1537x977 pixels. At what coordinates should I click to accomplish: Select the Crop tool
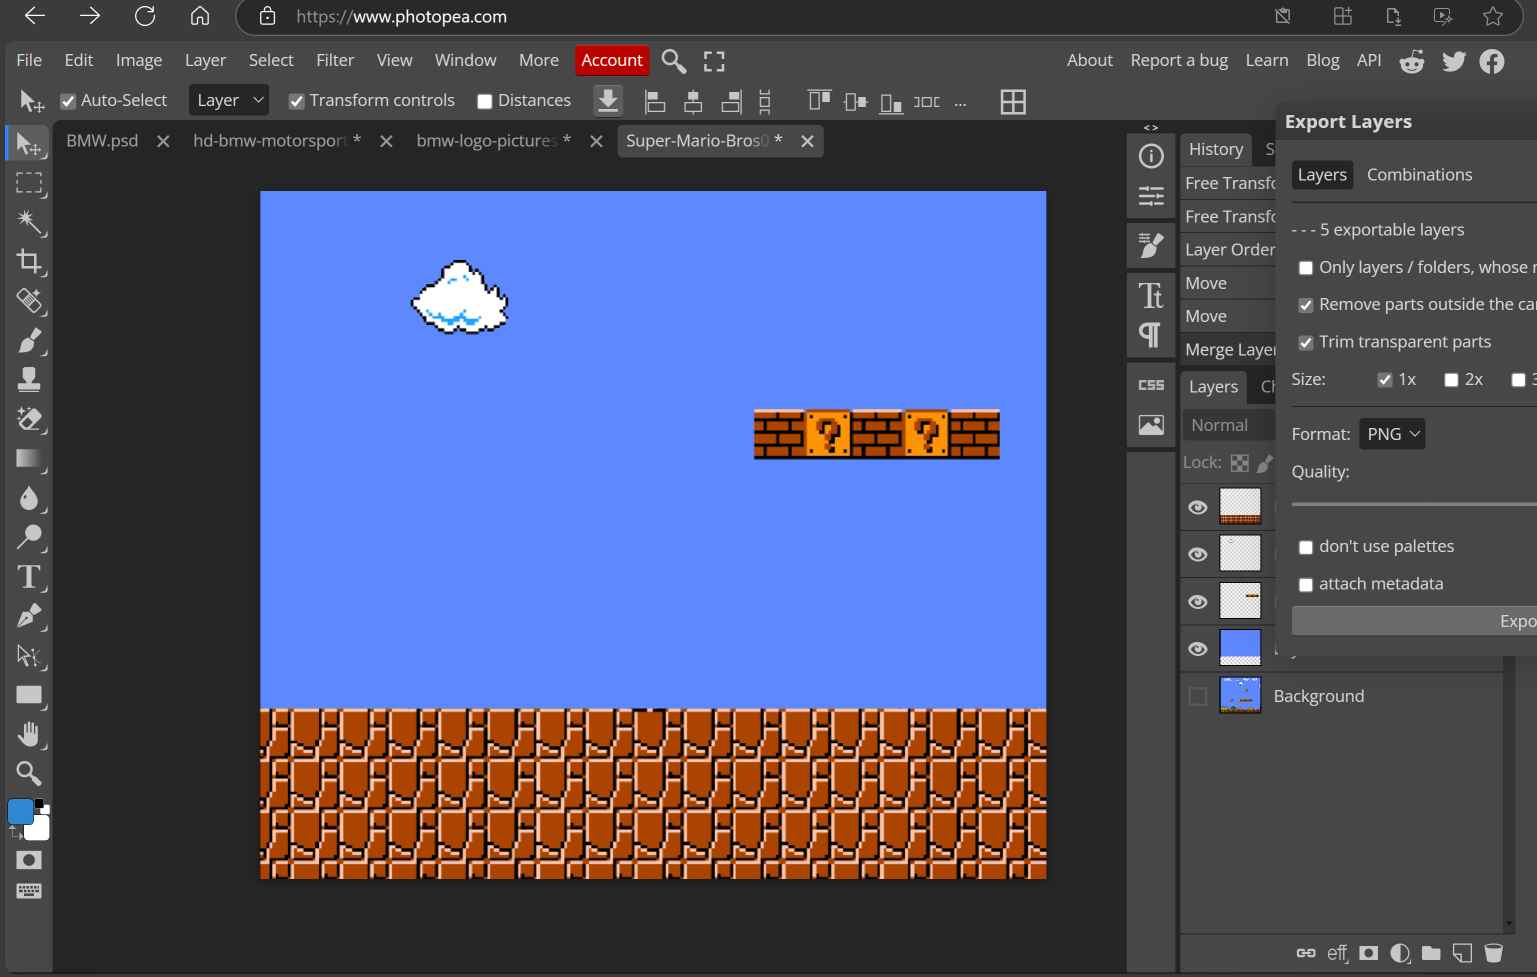29,262
